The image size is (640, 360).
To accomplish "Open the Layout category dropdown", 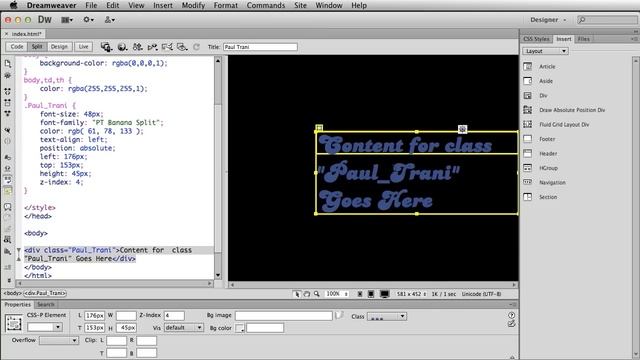I will tap(545, 51).
